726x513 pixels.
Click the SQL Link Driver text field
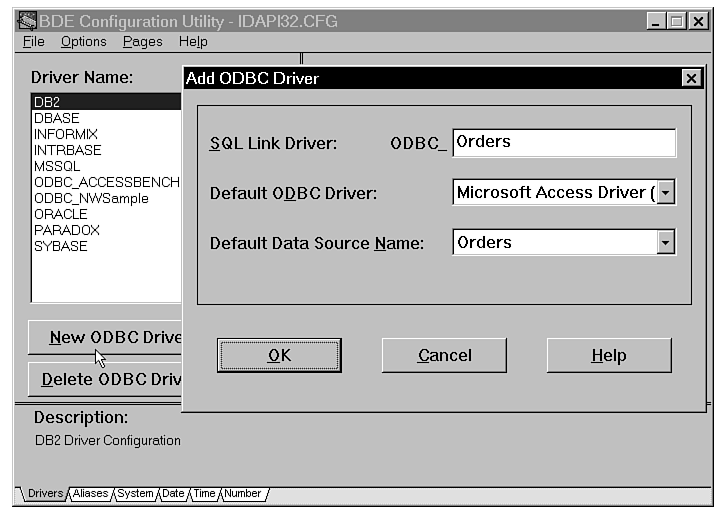coord(563,142)
